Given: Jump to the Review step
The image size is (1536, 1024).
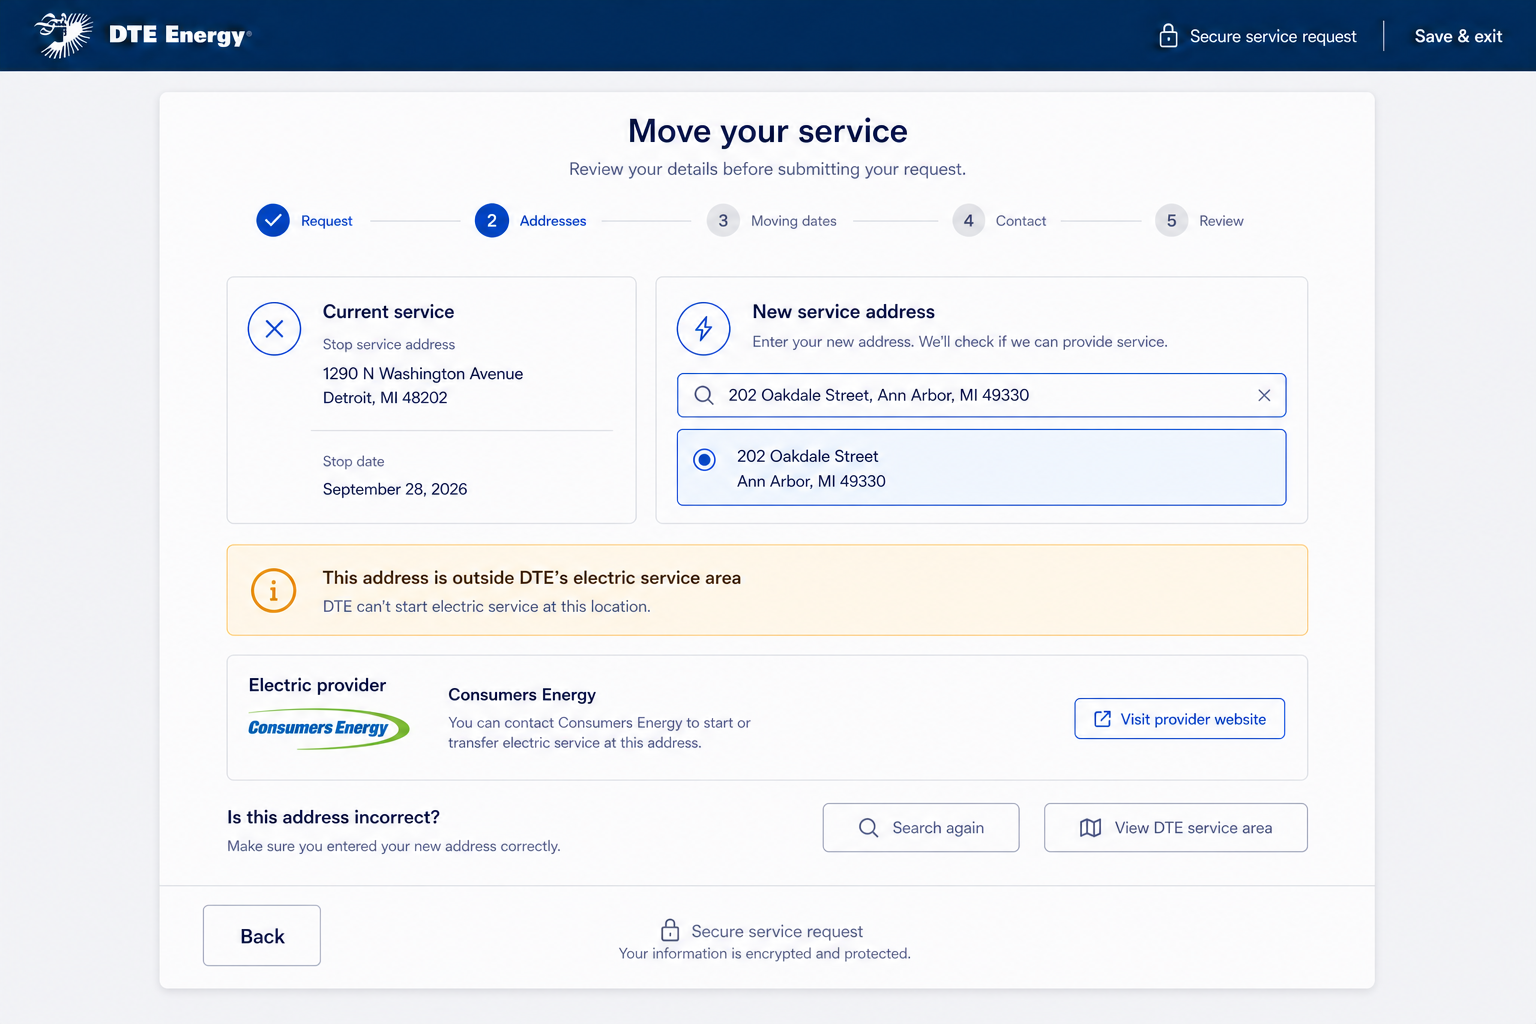Looking at the screenshot, I should [x=1221, y=221].
